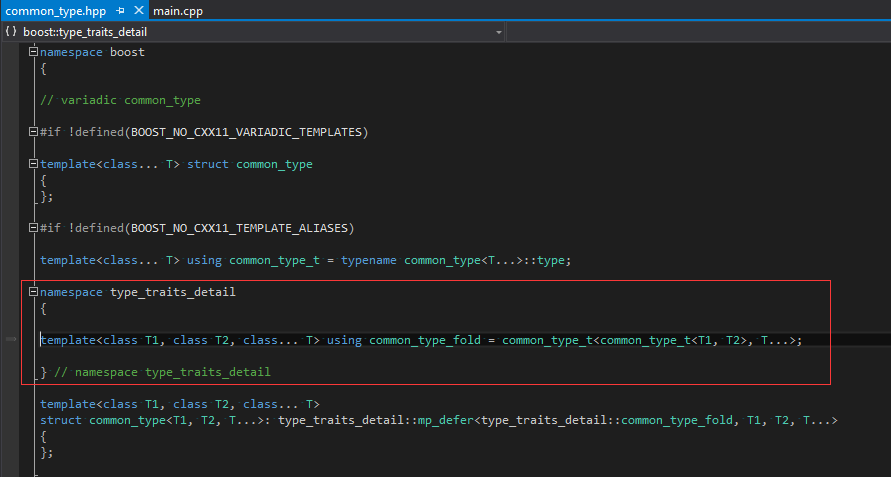Click the "struct" keyword before common_type<T1, T2, T...>
The image size is (891, 477).
pos(61,420)
